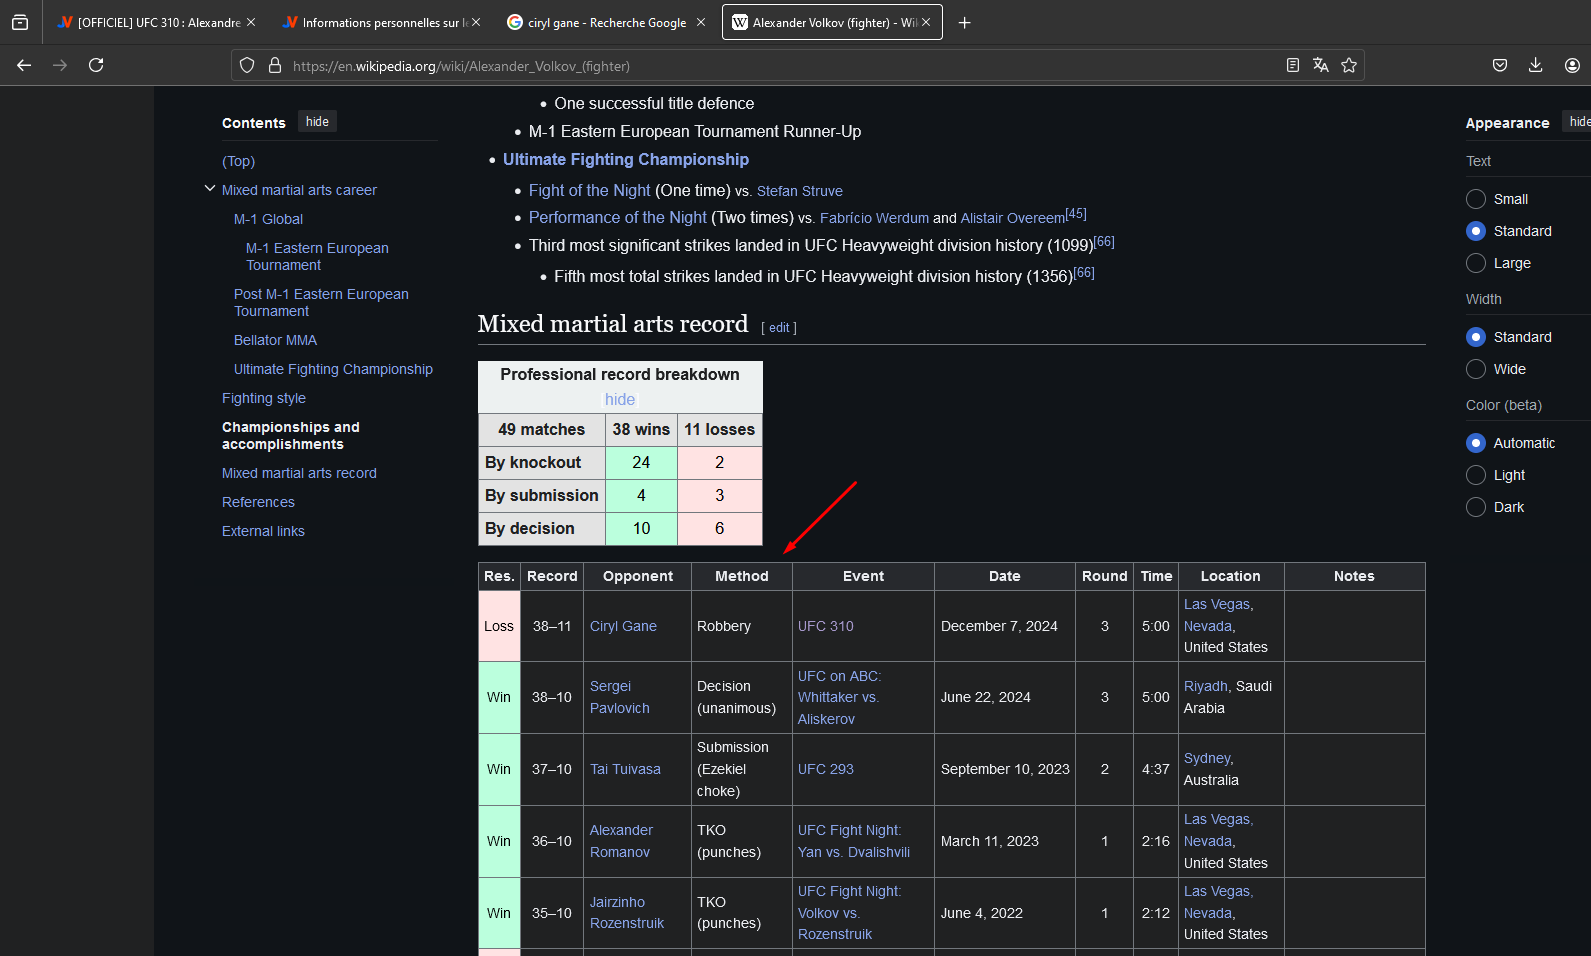
Task: Select Automatic color mode
Action: [x=1476, y=443]
